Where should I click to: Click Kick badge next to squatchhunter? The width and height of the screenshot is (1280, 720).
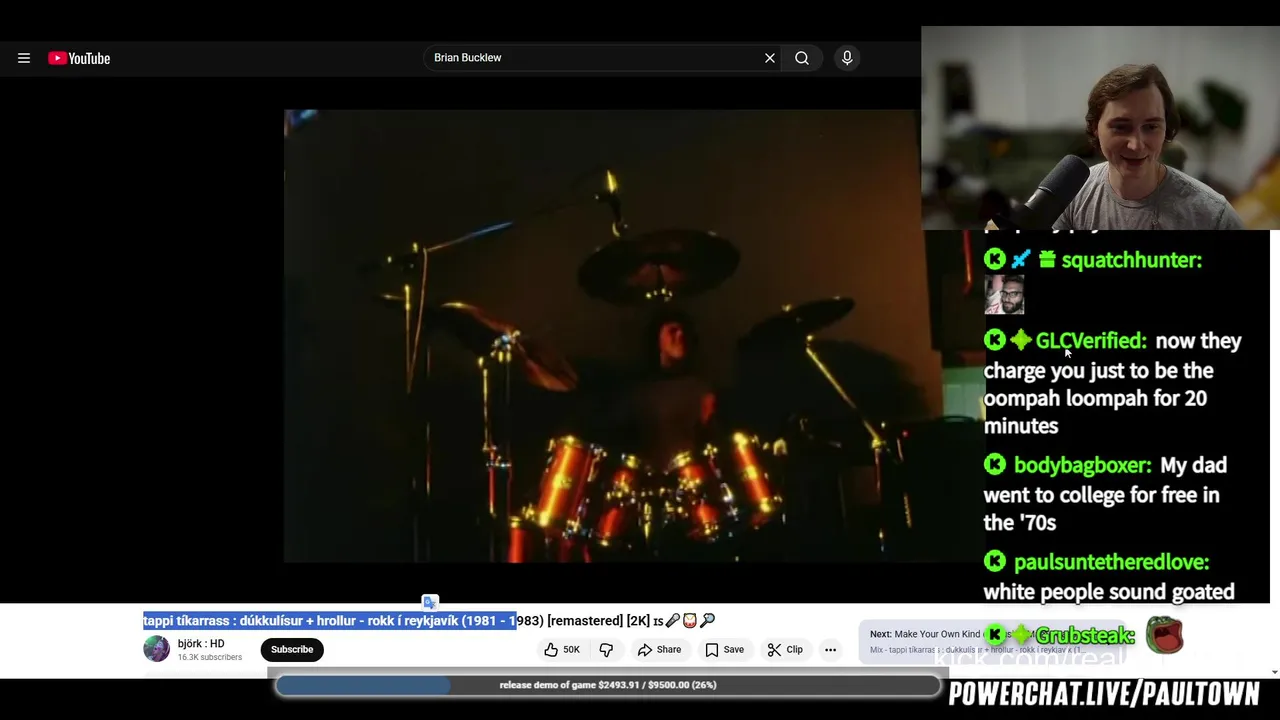pos(994,260)
